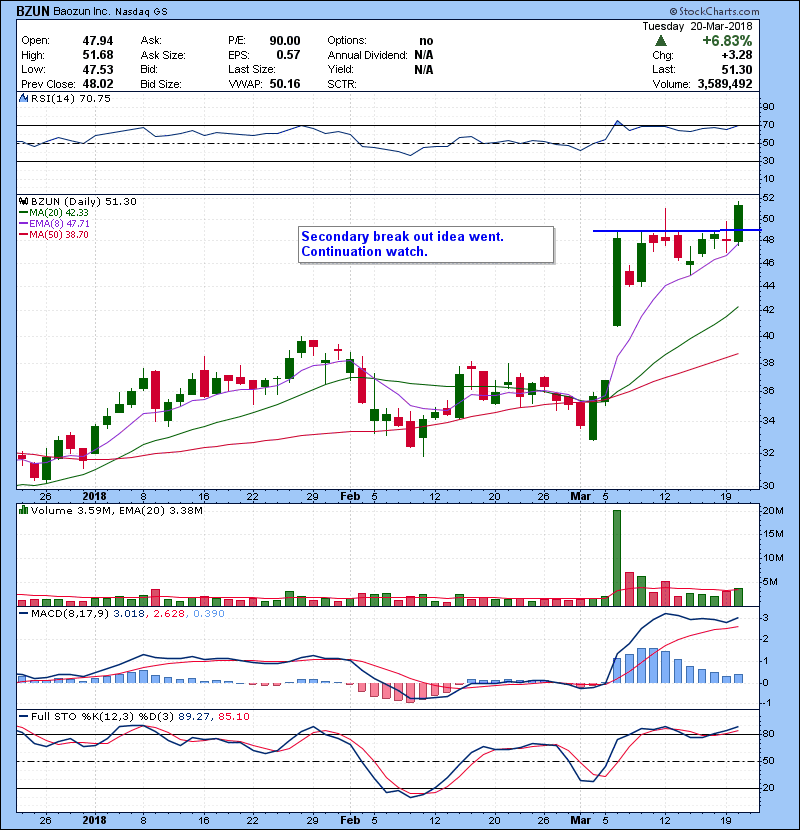Click the 90 label on RSI axis
This screenshot has width=800, height=830.
768,107
